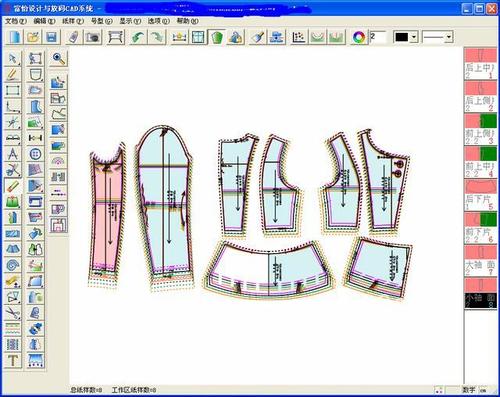Select the highlighted 小袖面 piece
This screenshot has height=397, width=500.
point(480,293)
